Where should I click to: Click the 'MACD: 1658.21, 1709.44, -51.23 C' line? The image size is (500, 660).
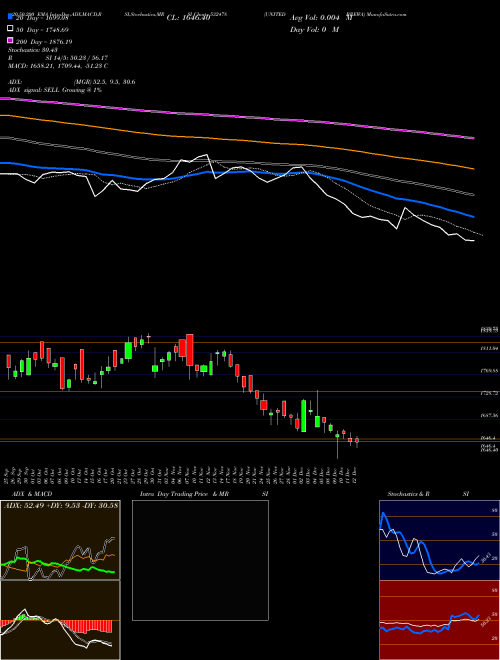pyautogui.click(x=58, y=66)
